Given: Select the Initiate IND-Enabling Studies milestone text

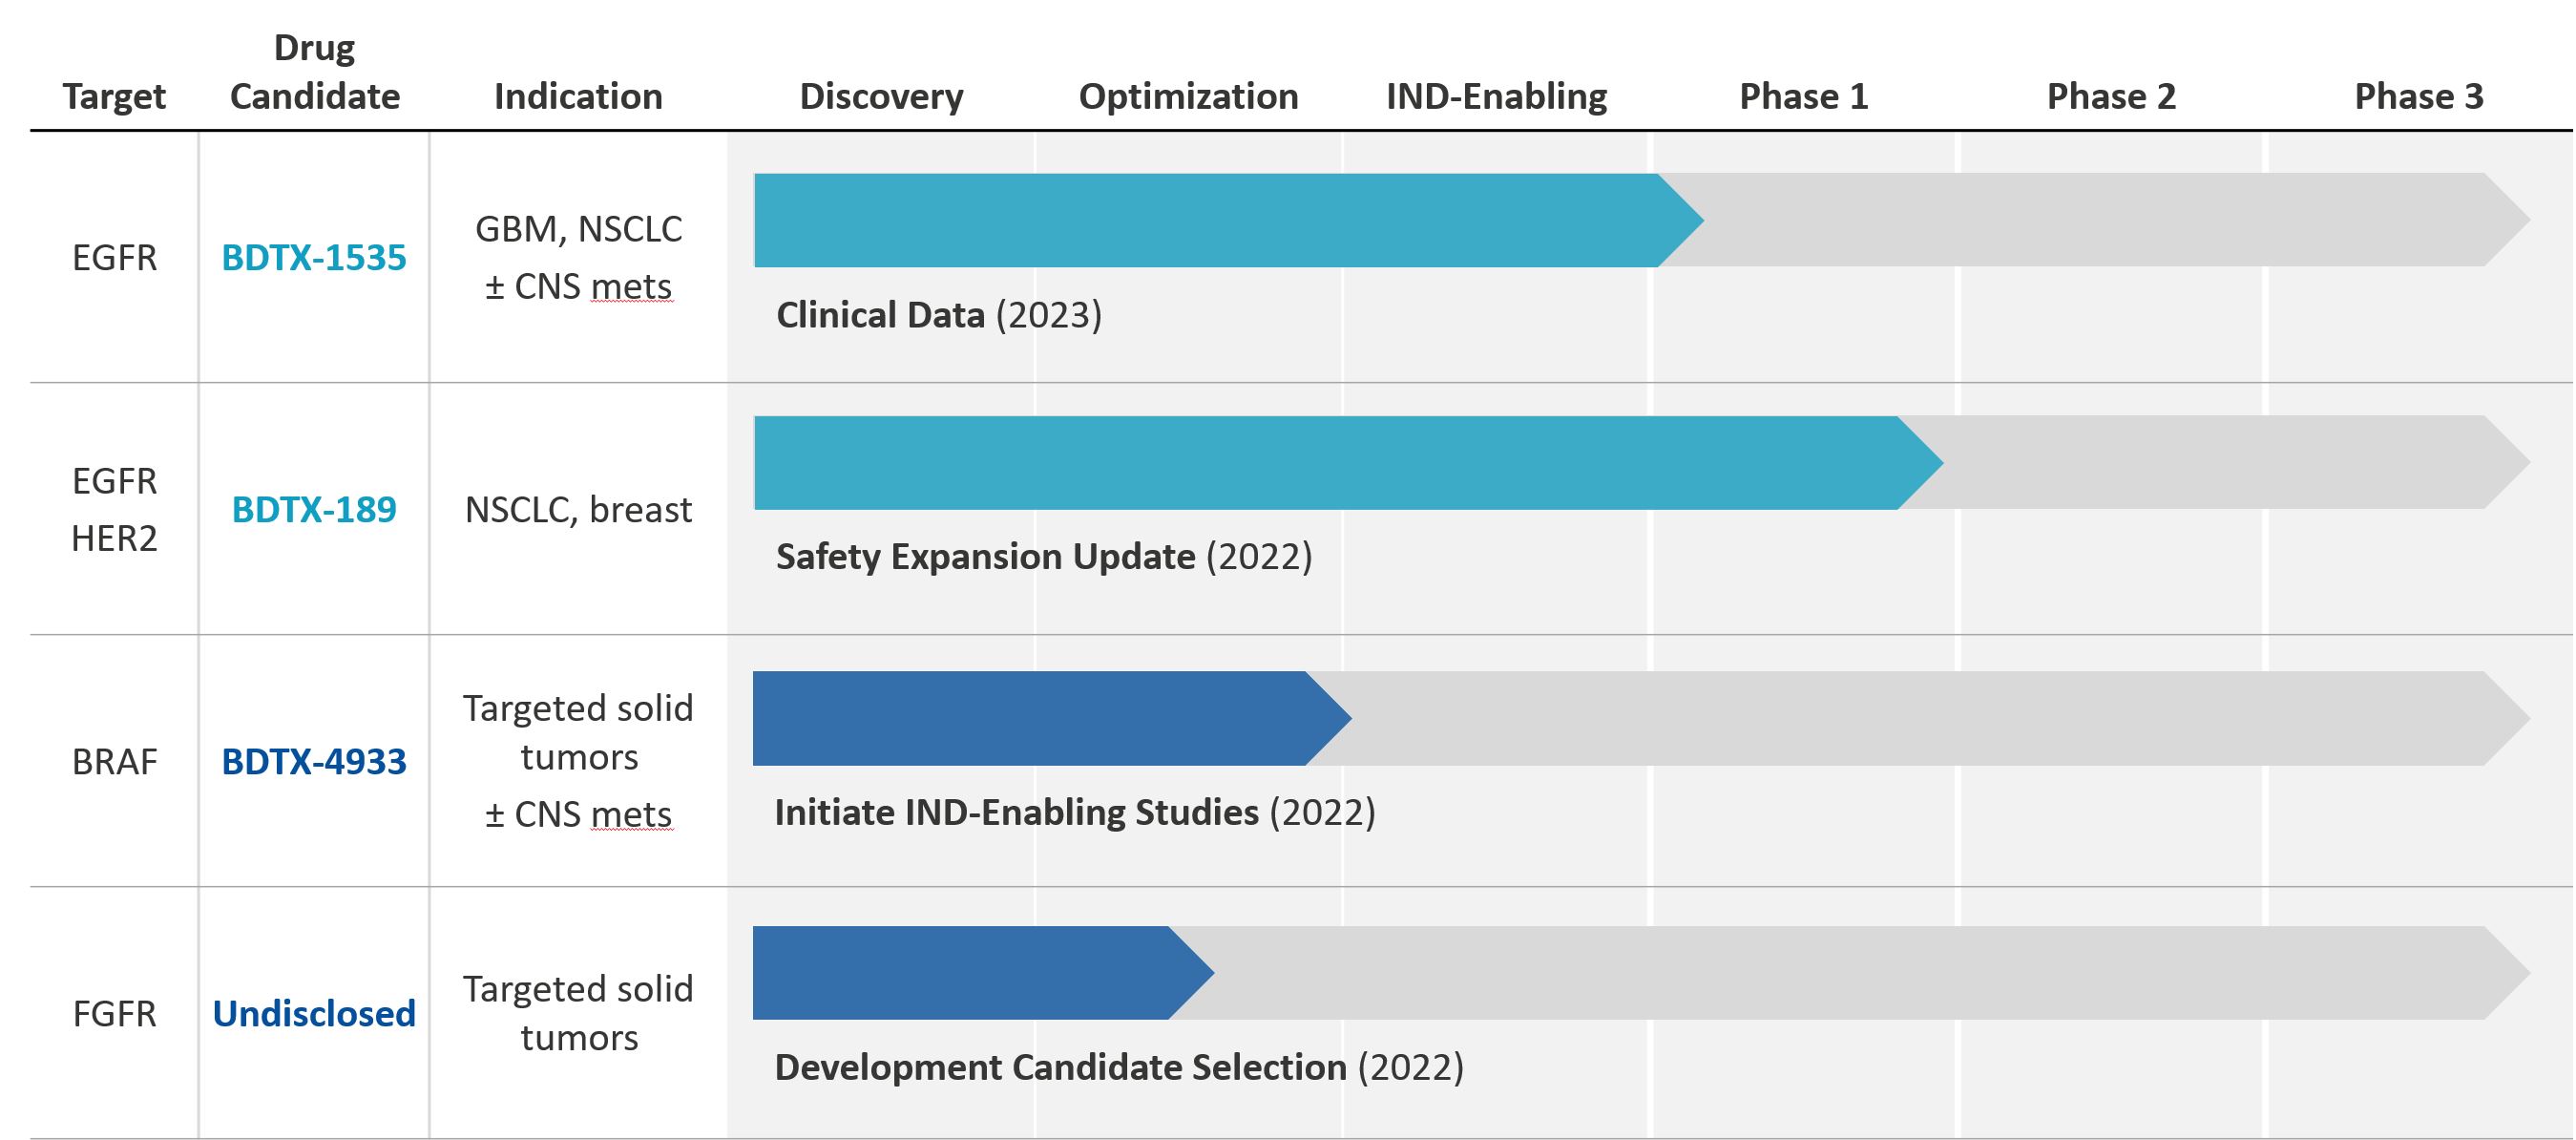Looking at the screenshot, I should click(1074, 813).
